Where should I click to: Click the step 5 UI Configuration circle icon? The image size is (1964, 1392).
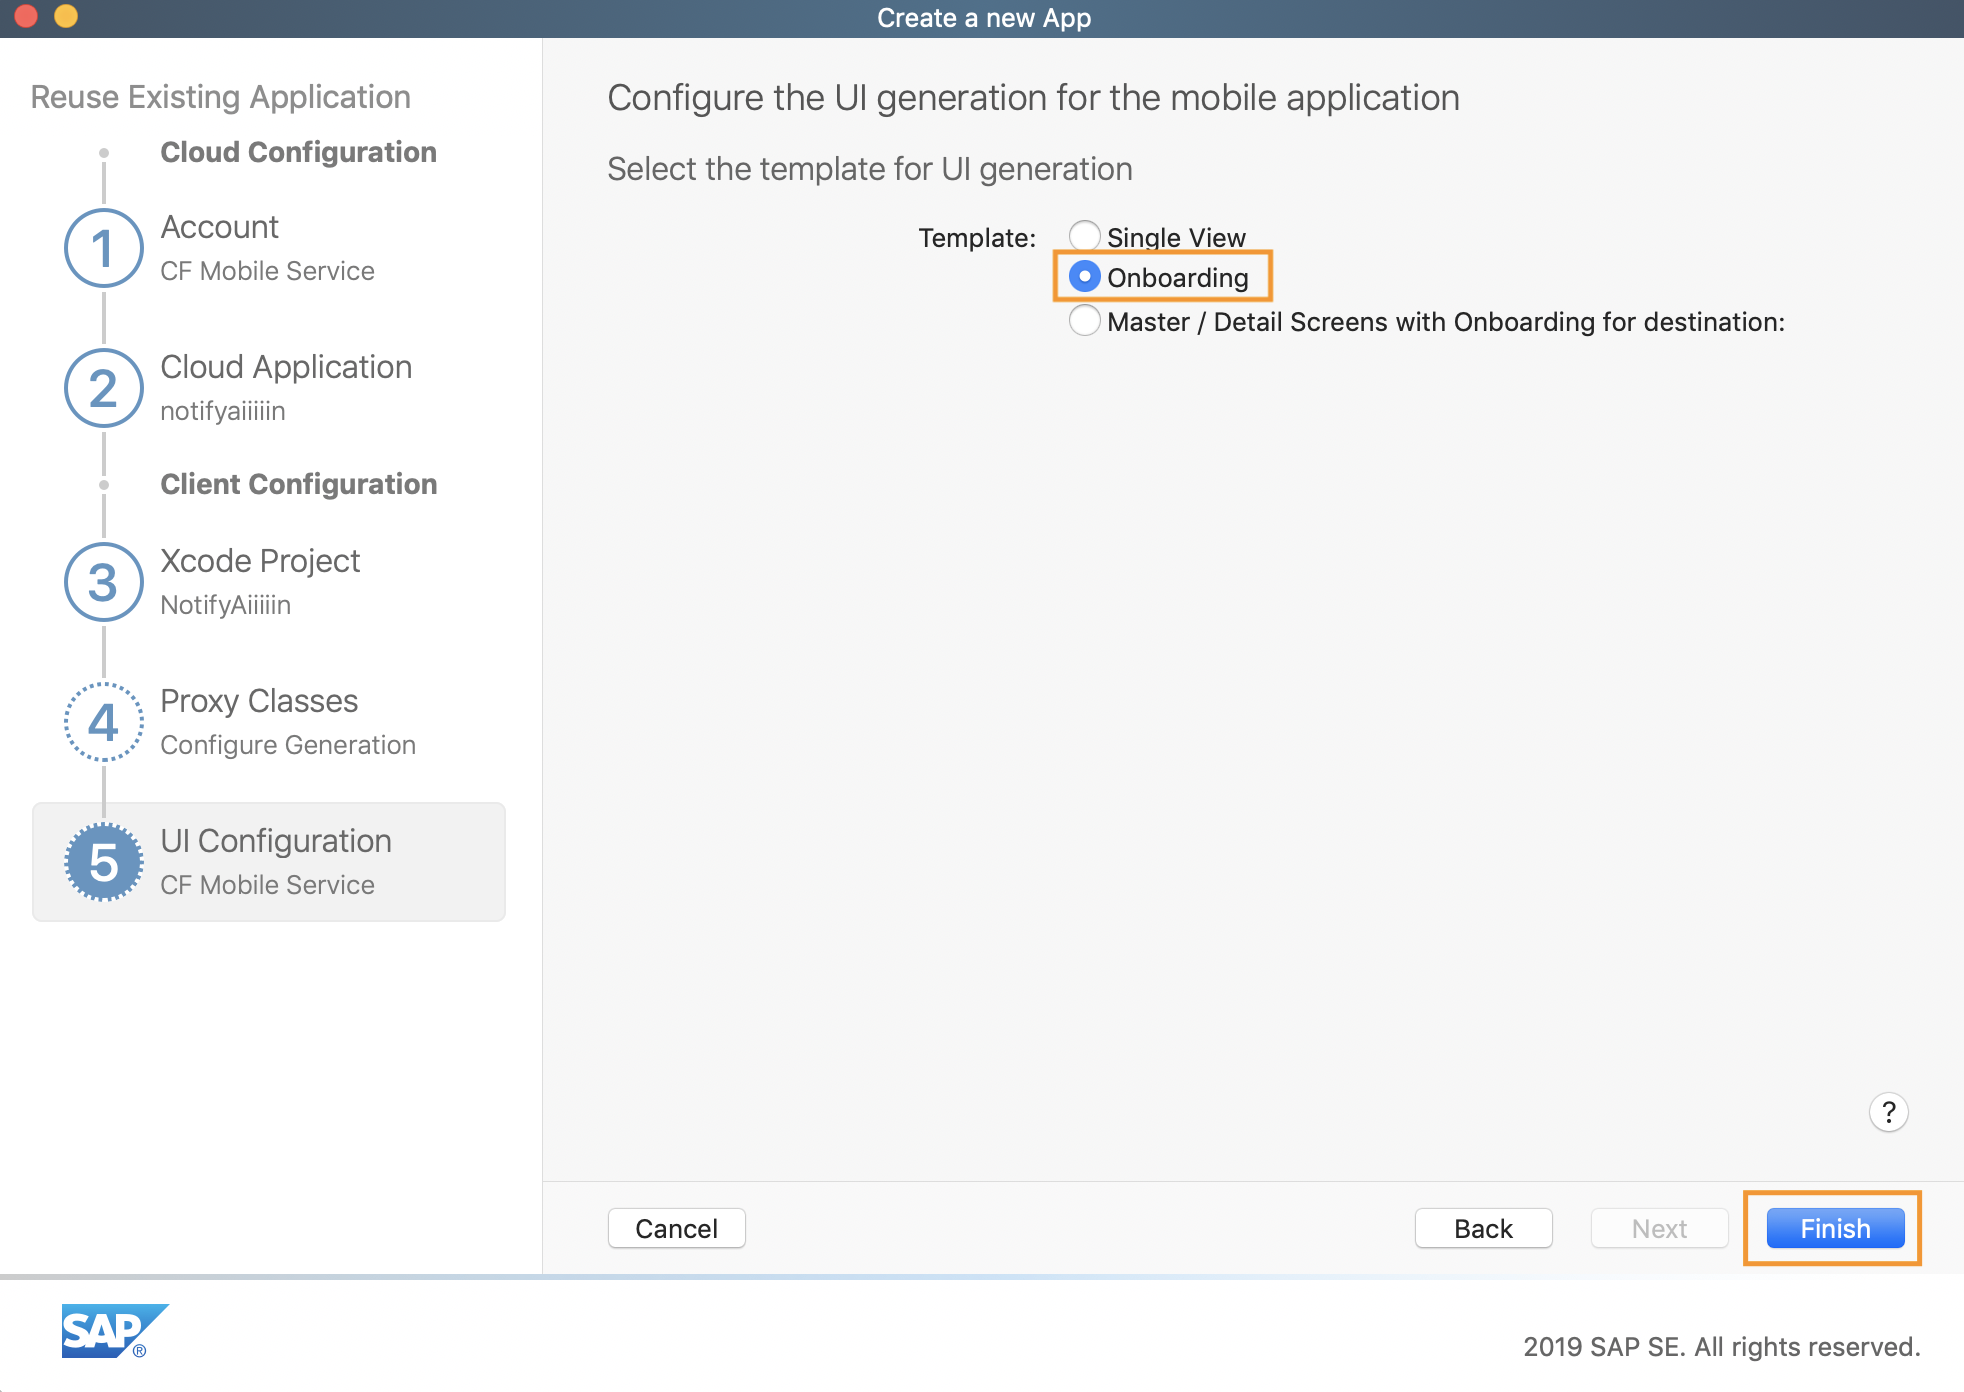[x=104, y=862]
